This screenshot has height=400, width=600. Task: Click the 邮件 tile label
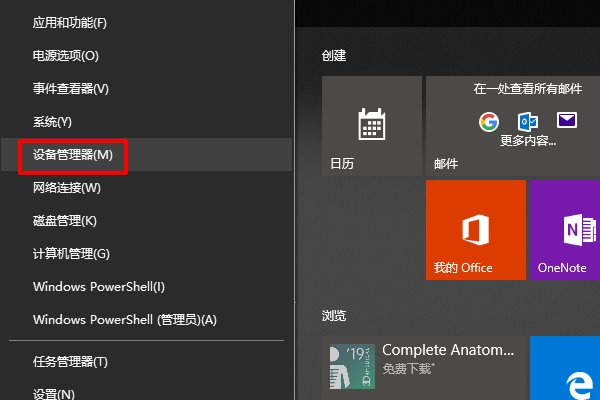click(x=446, y=164)
